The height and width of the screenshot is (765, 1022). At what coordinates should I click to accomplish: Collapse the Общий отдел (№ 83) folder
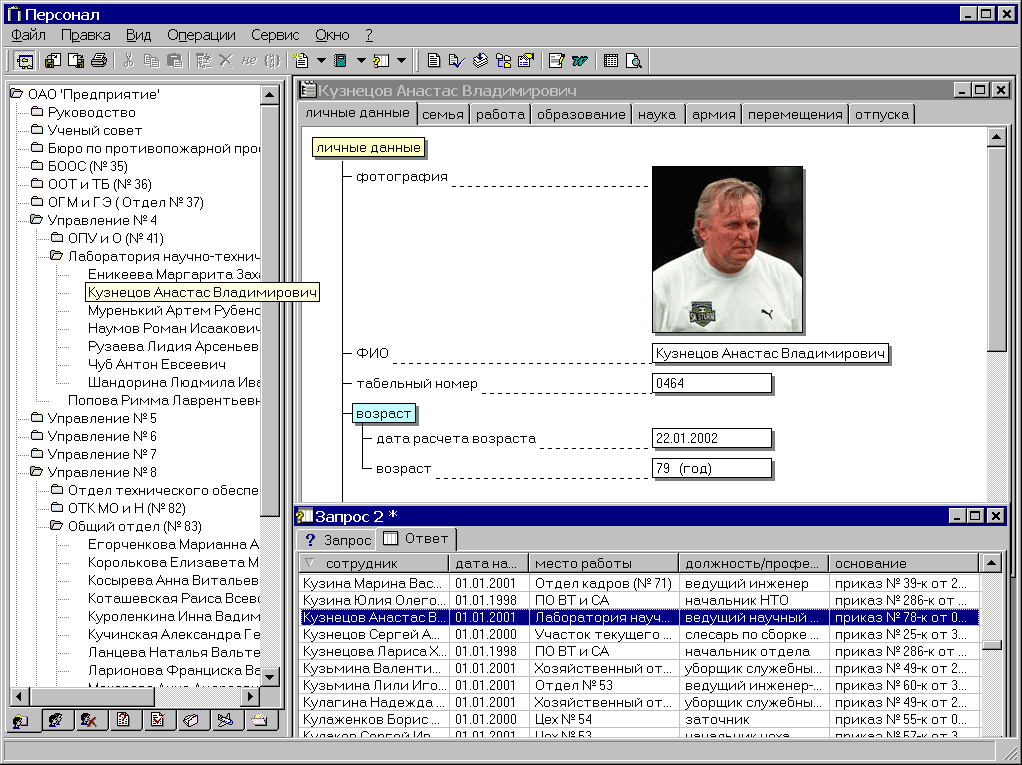(57, 526)
